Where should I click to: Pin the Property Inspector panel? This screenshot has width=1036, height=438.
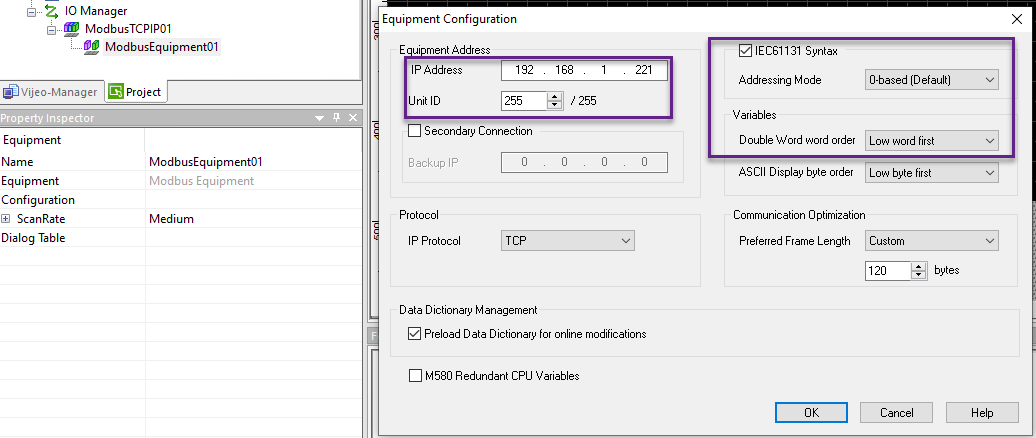(x=336, y=118)
